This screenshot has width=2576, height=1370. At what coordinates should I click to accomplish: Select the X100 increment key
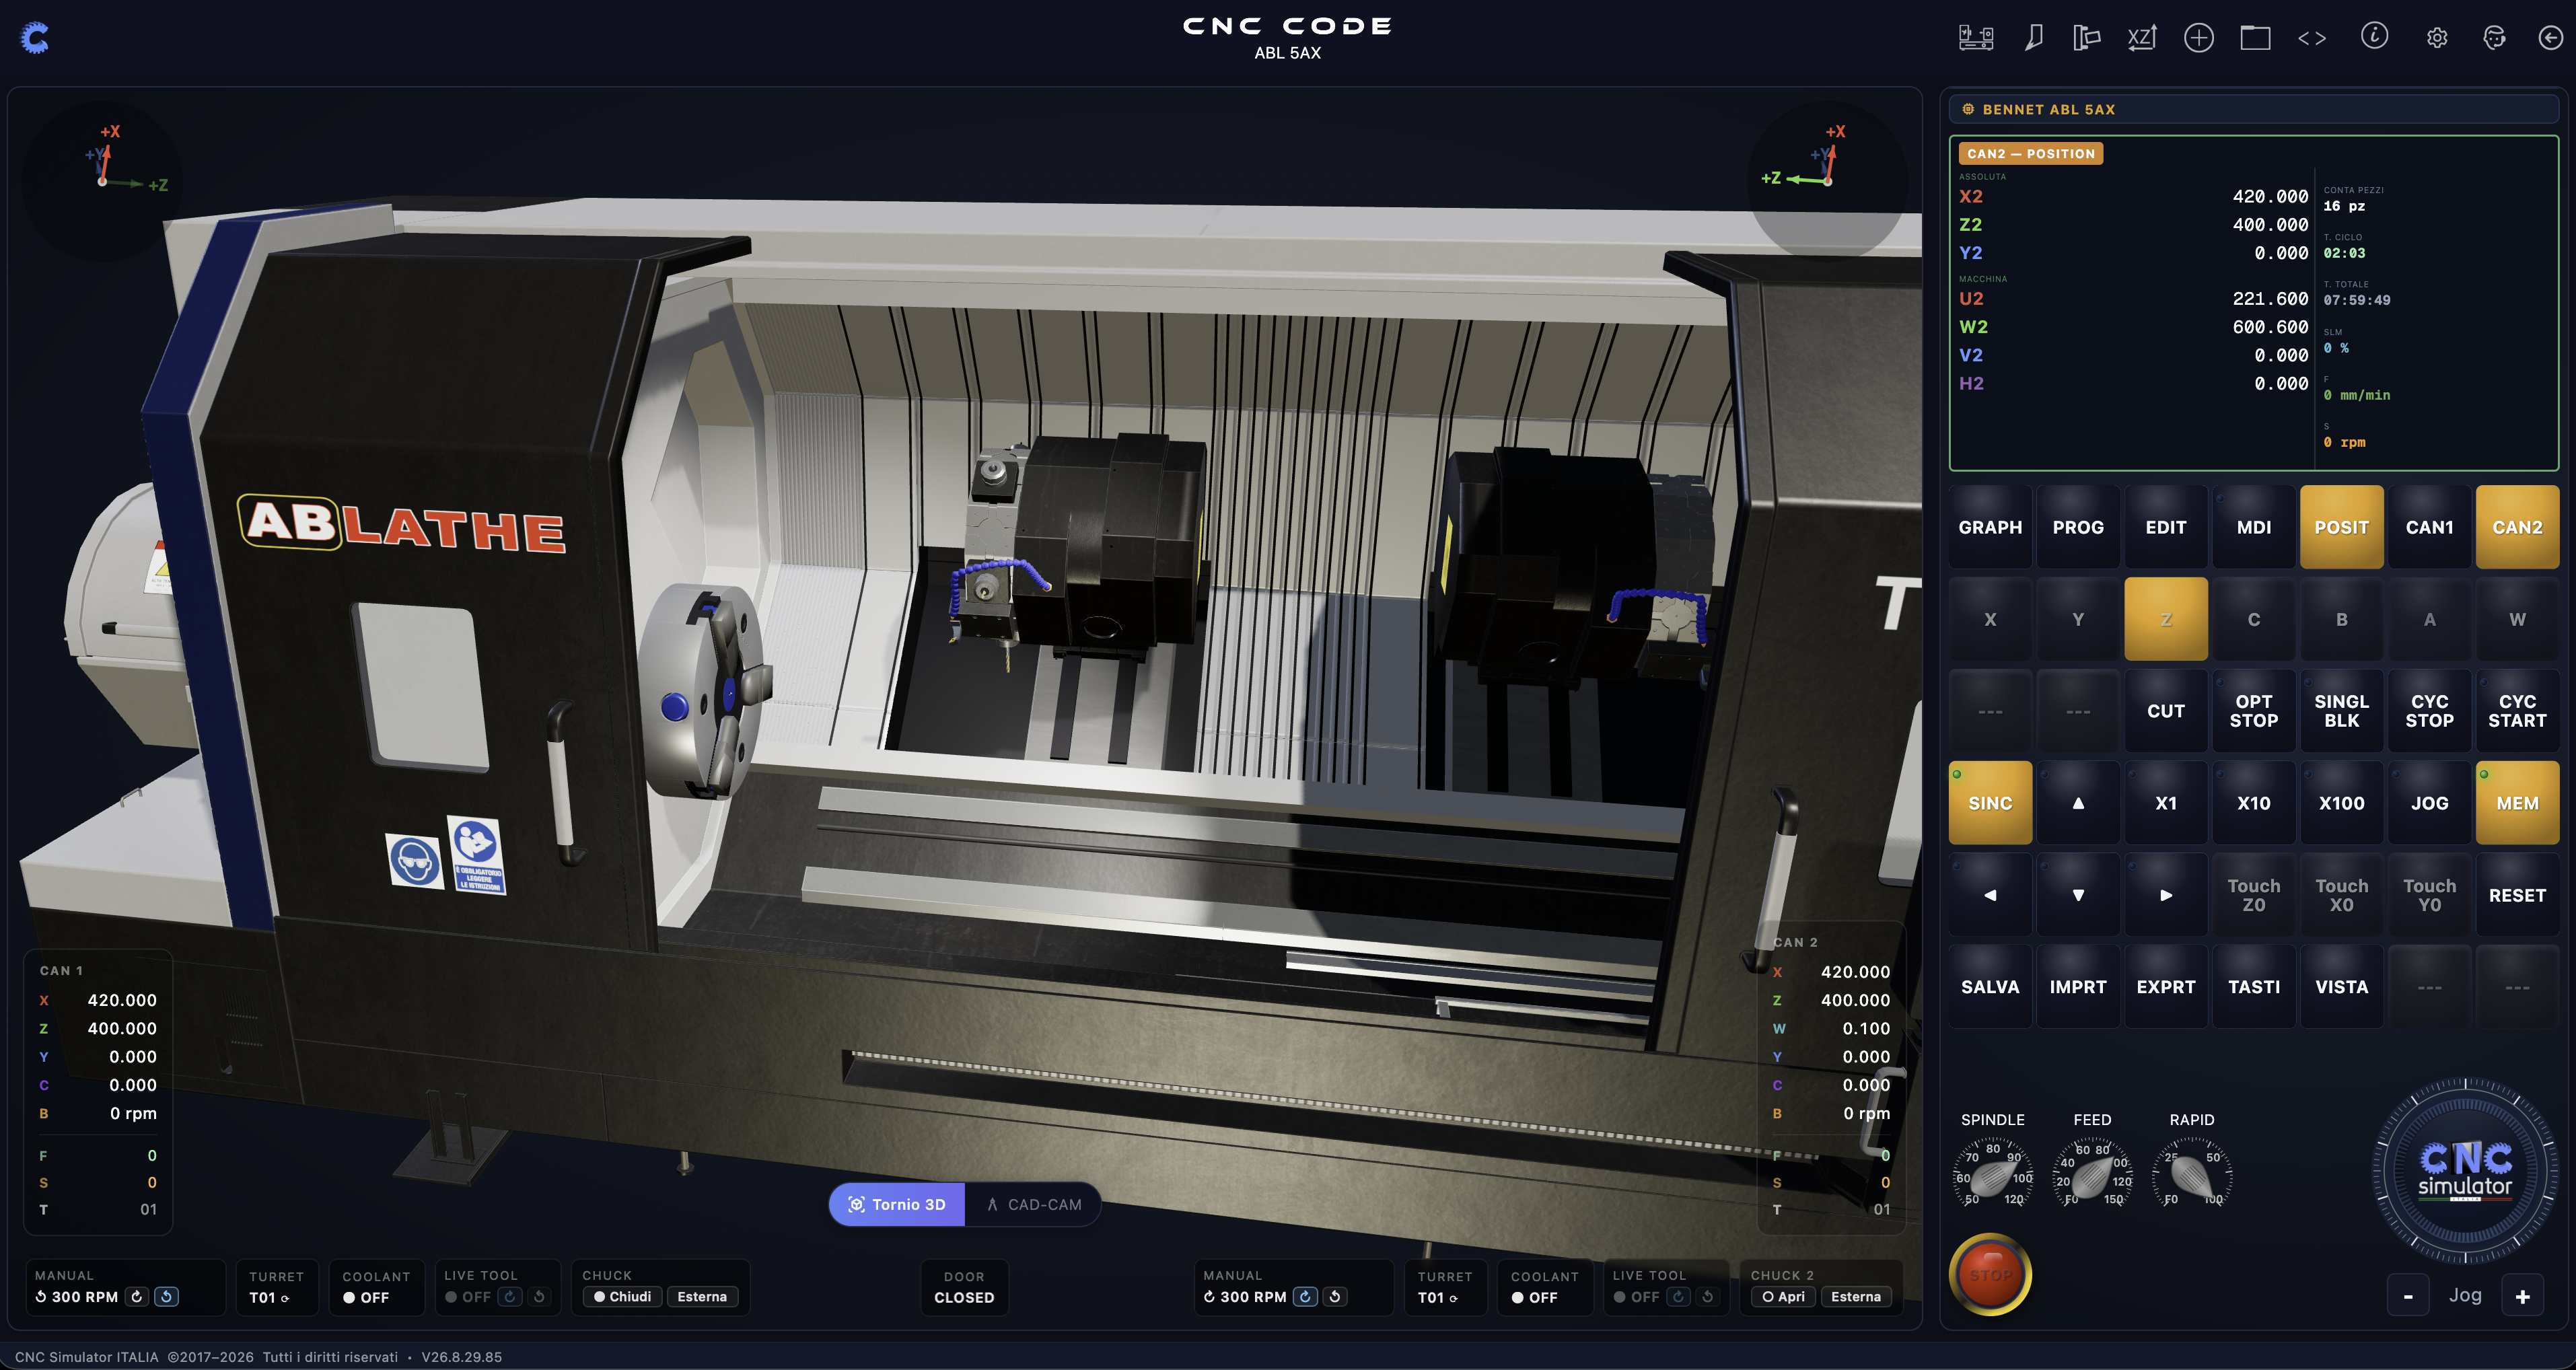[2341, 803]
